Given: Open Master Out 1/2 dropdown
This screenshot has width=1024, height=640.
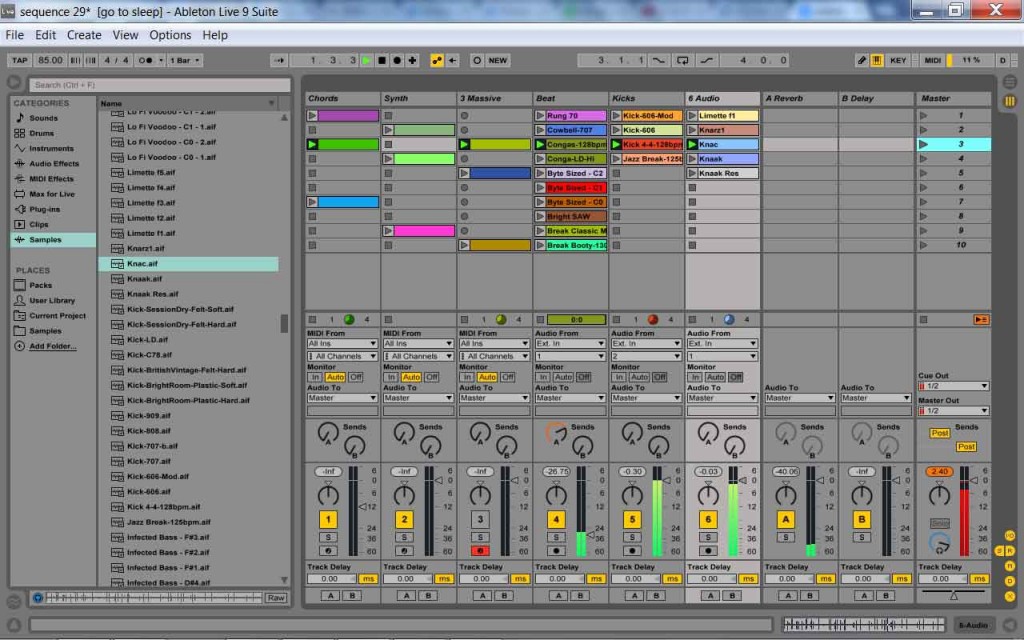Looking at the screenshot, I should pos(953,411).
